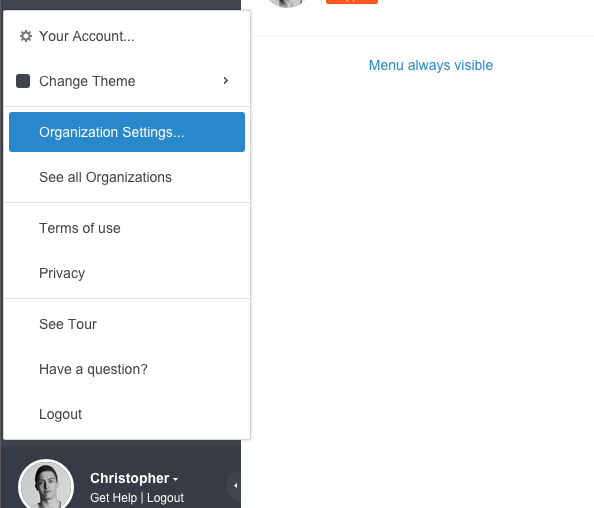Image resolution: width=594 pixels, height=508 pixels.
Task: Collapse the sidebar with the arrow toggle
Action: coord(235,485)
